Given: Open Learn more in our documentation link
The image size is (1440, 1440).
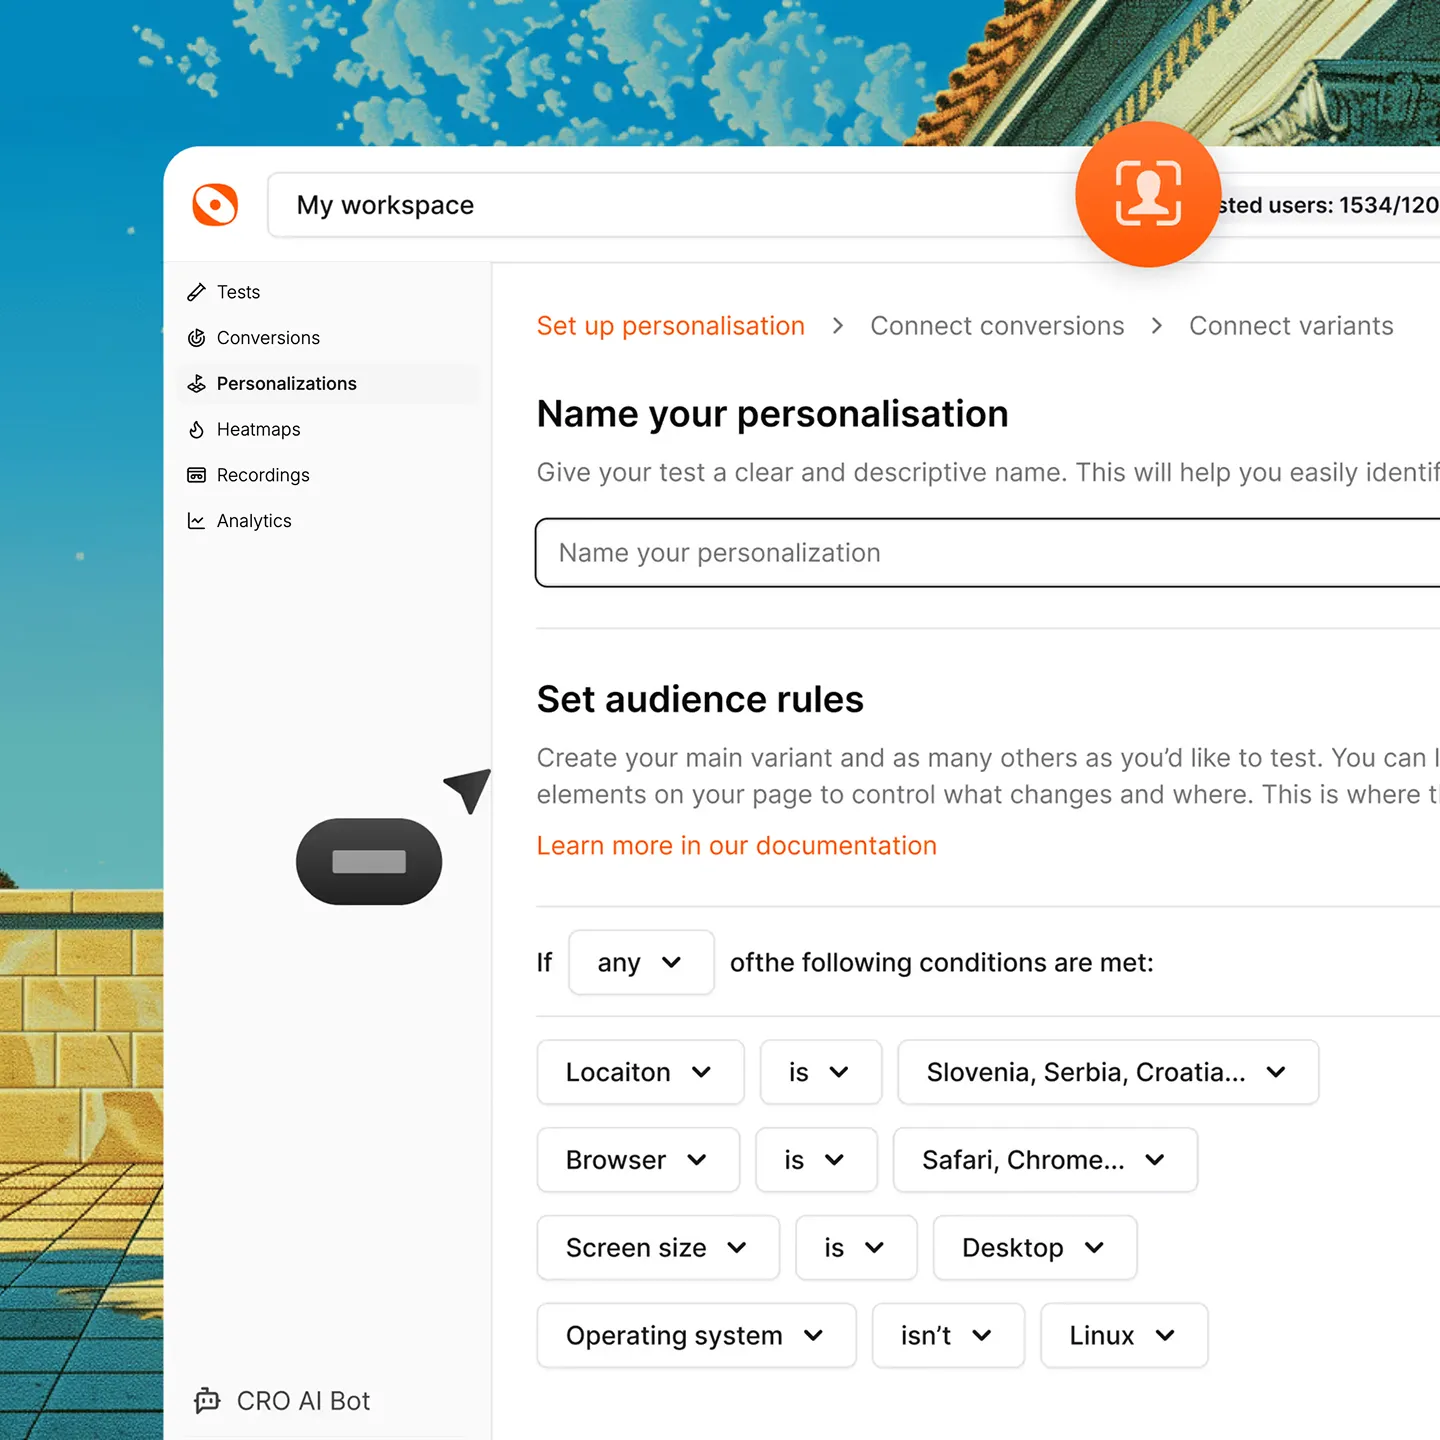Looking at the screenshot, I should 737,846.
